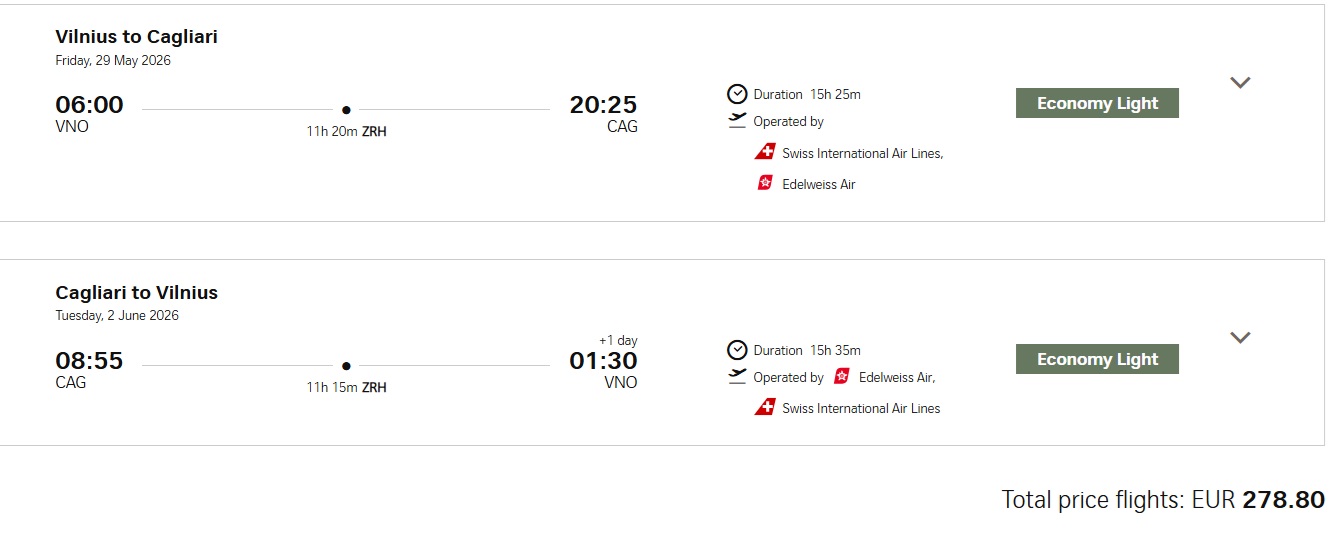This screenshot has width=1334, height=535.
Task: Click the outbound flight duration clock icon
Action: pyautogui.click(x=737, y=94)
